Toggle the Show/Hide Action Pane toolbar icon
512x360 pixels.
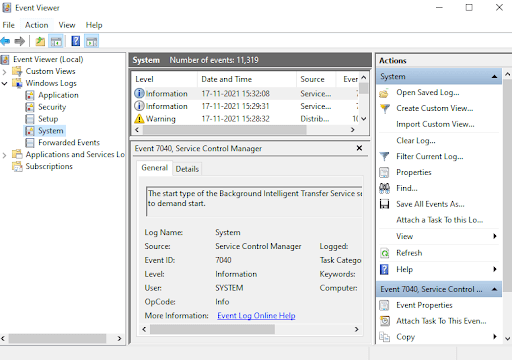click(x=91, y=41)
